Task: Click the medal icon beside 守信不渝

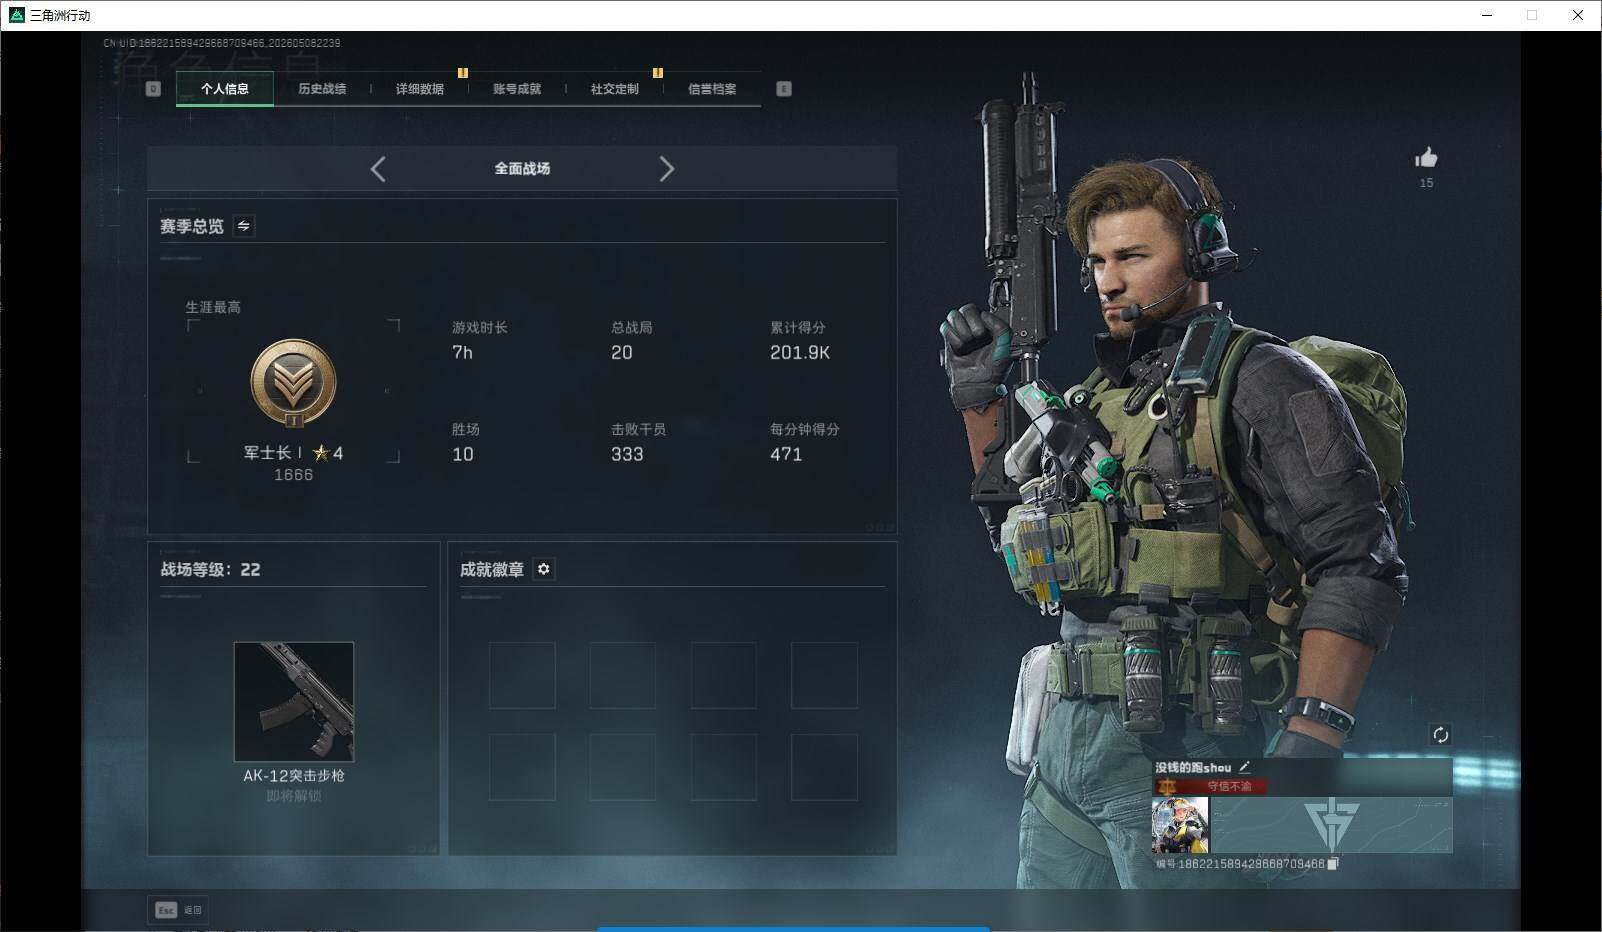Action: 1166,786
